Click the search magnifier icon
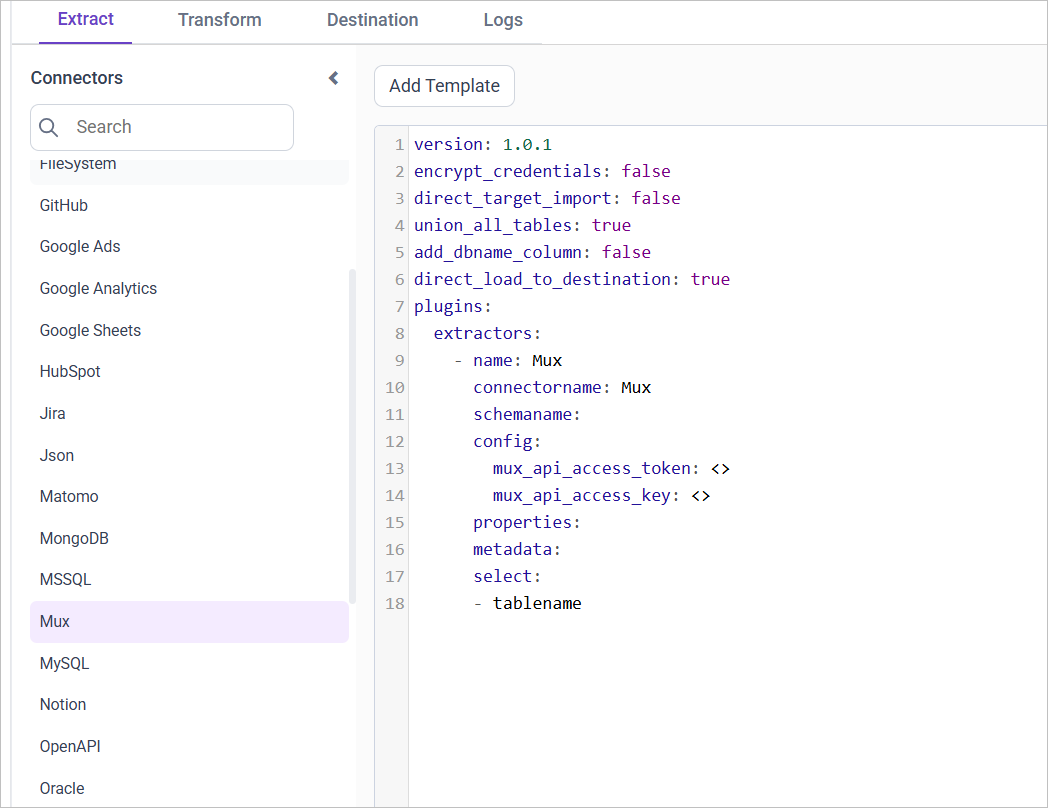The height and width of the screenshot is (808, 1048). coord(48,127)
